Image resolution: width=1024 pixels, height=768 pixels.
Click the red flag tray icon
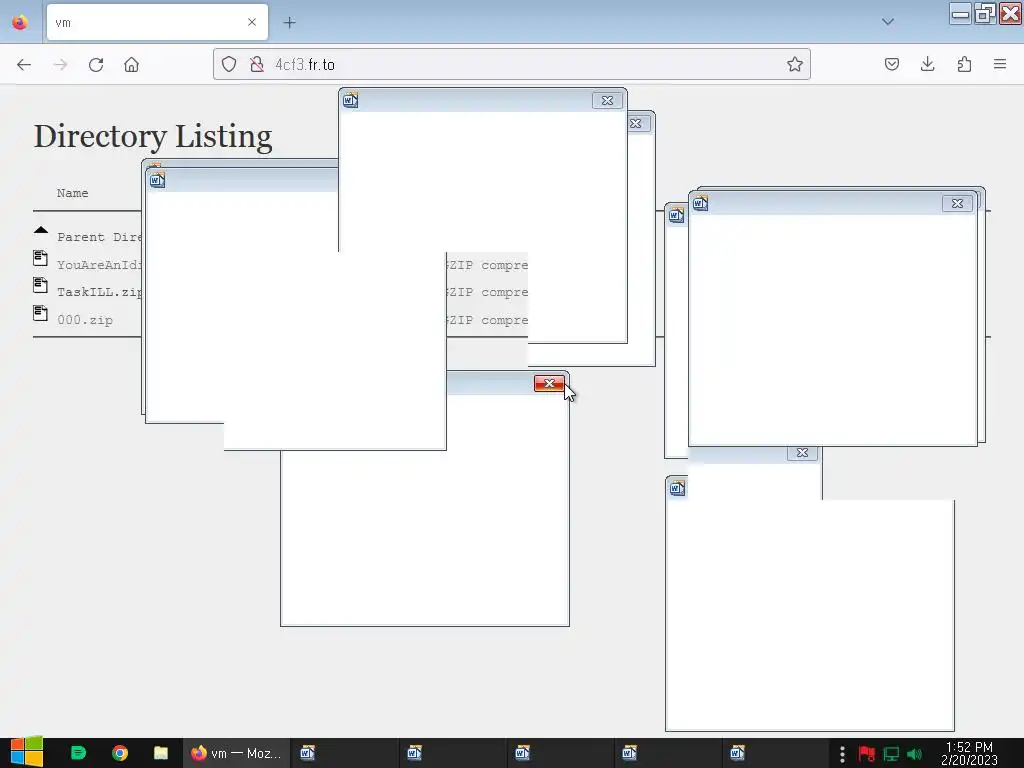coord(867,754)
